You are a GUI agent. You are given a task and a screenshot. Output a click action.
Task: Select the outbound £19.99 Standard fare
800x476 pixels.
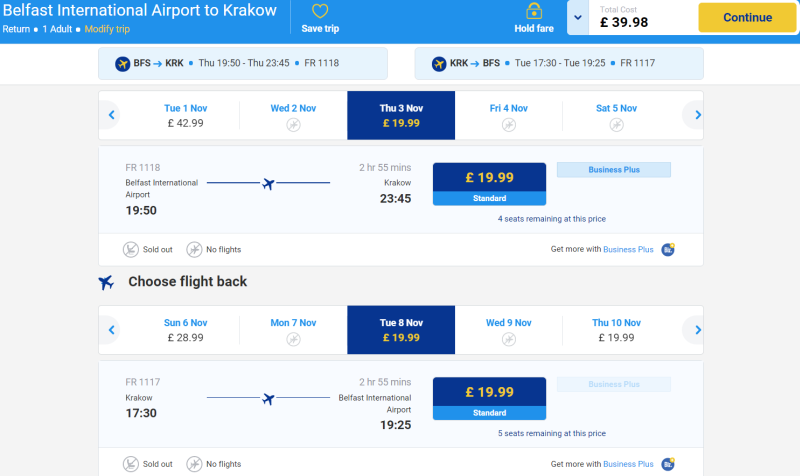[489, 184]
